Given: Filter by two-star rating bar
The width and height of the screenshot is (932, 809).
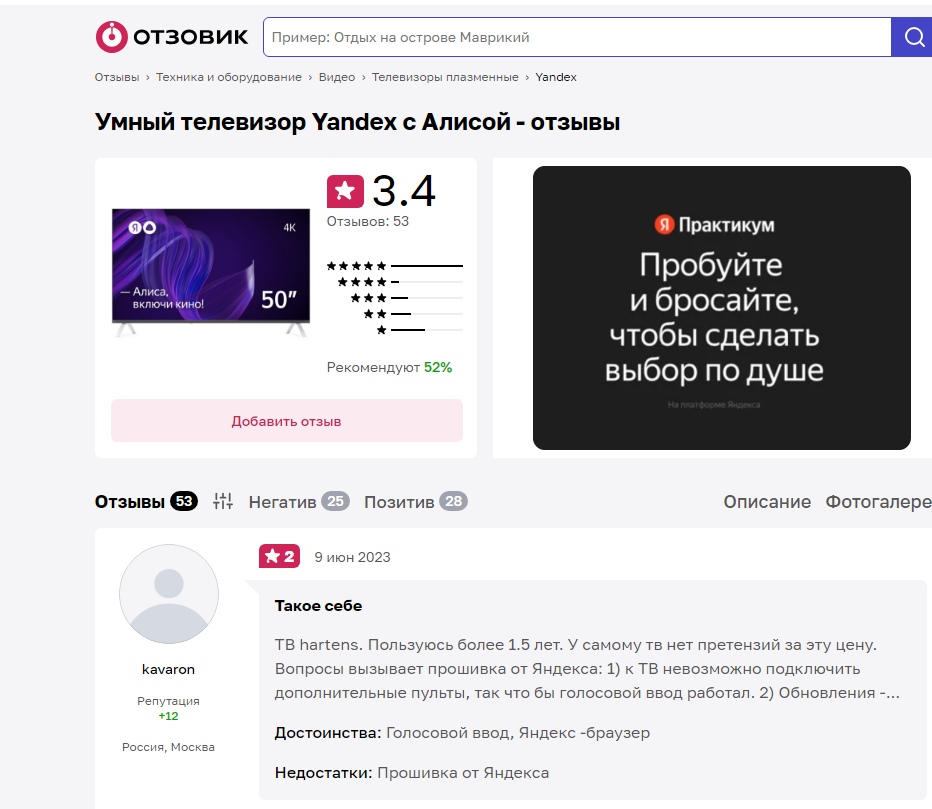Looking at the screenshot, I should click(x=413, y=314).
